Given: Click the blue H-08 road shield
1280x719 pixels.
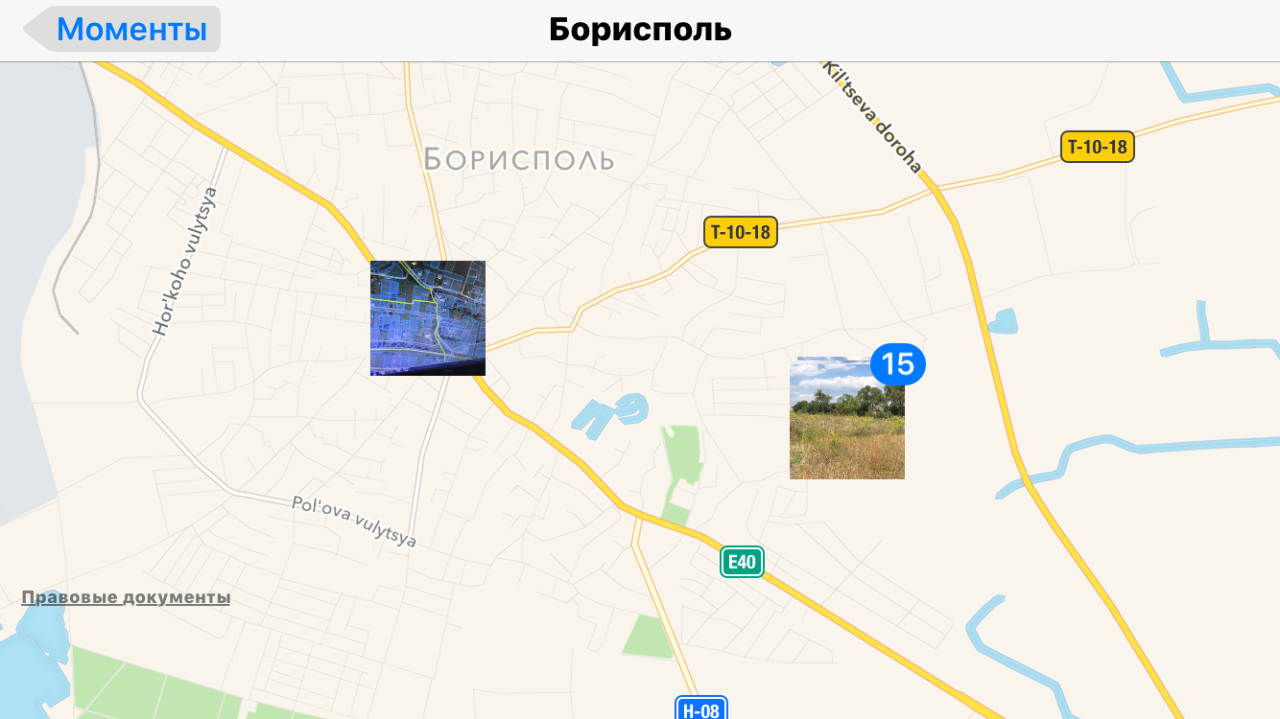Looking at the screenshot, I should point(701,709).
